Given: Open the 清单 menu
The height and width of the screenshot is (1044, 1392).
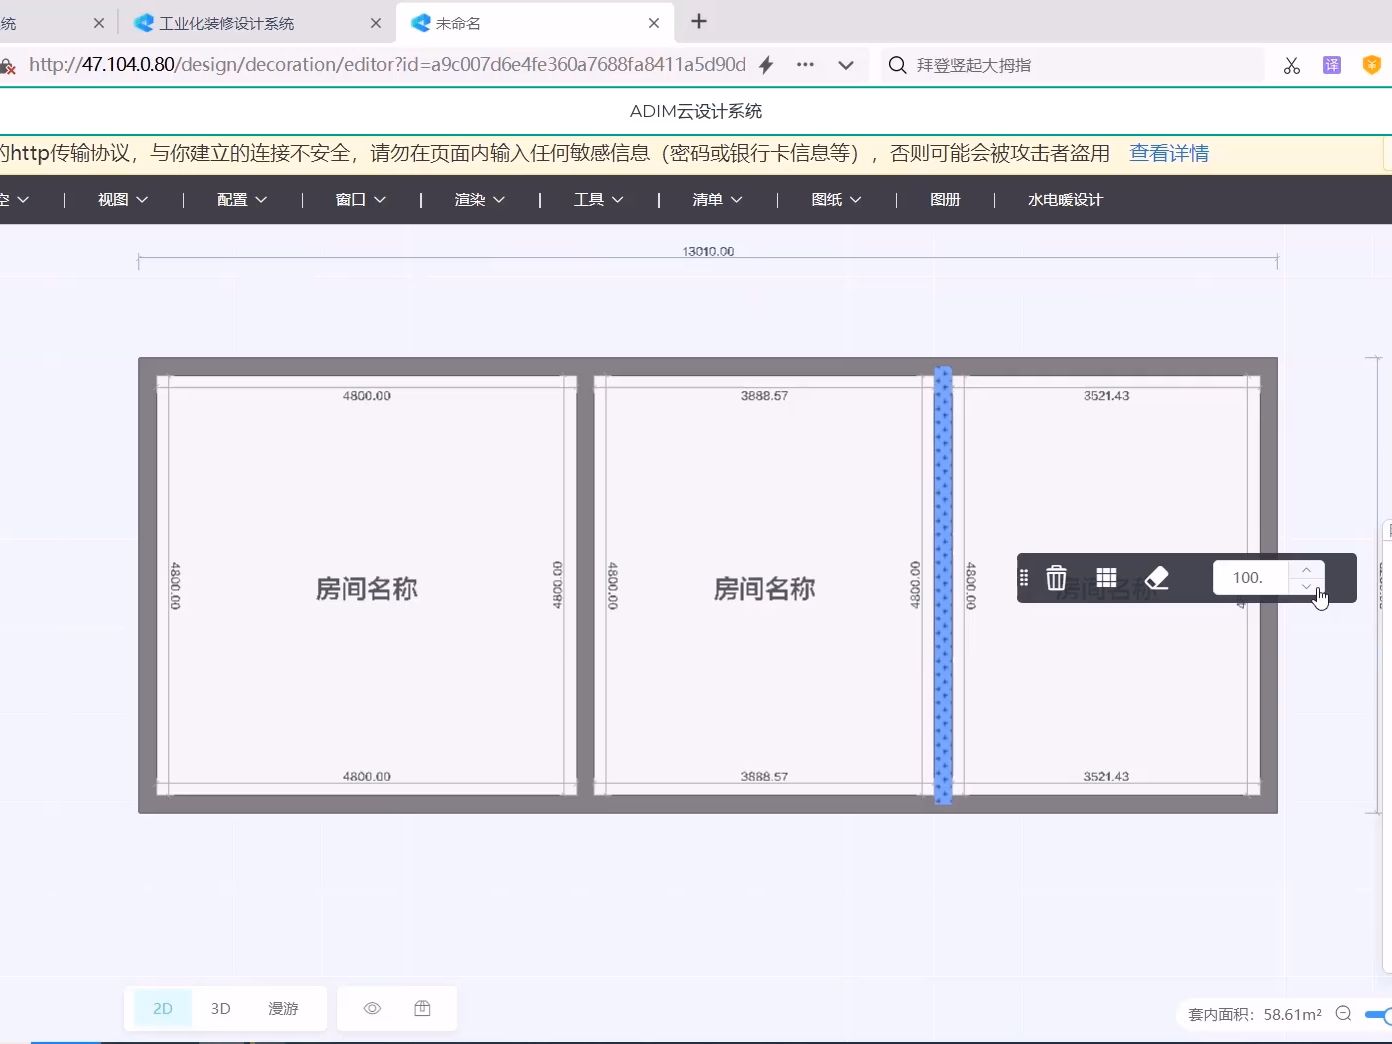Looking at the screenshot, I should coord(718,199).
